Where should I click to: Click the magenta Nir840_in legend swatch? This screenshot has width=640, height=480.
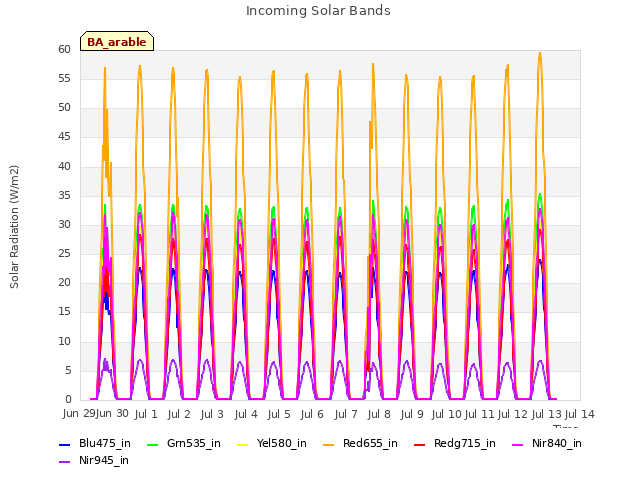click(518, 444)
